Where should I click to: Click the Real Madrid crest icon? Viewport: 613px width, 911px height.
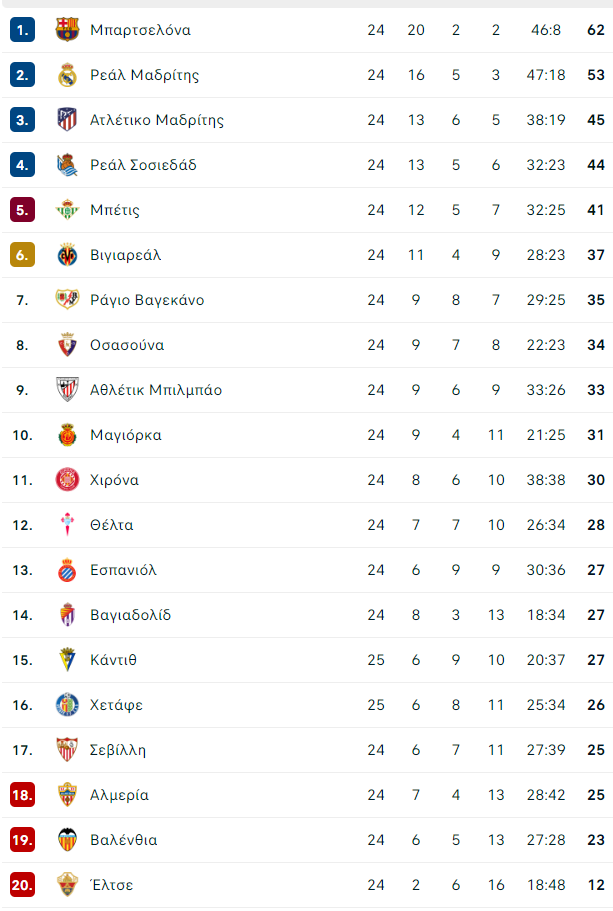click(x=67, y=75)
